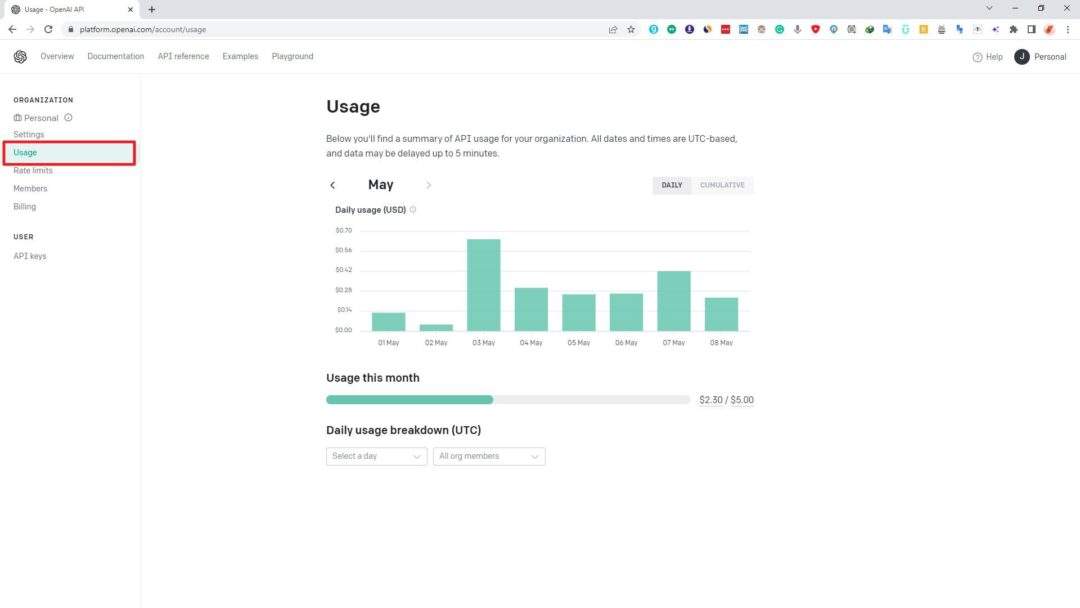Click the $2.30 / $5.00 usage amount
The height and width of the screenshot is (608, 1080).
click(x=726, y=400)
